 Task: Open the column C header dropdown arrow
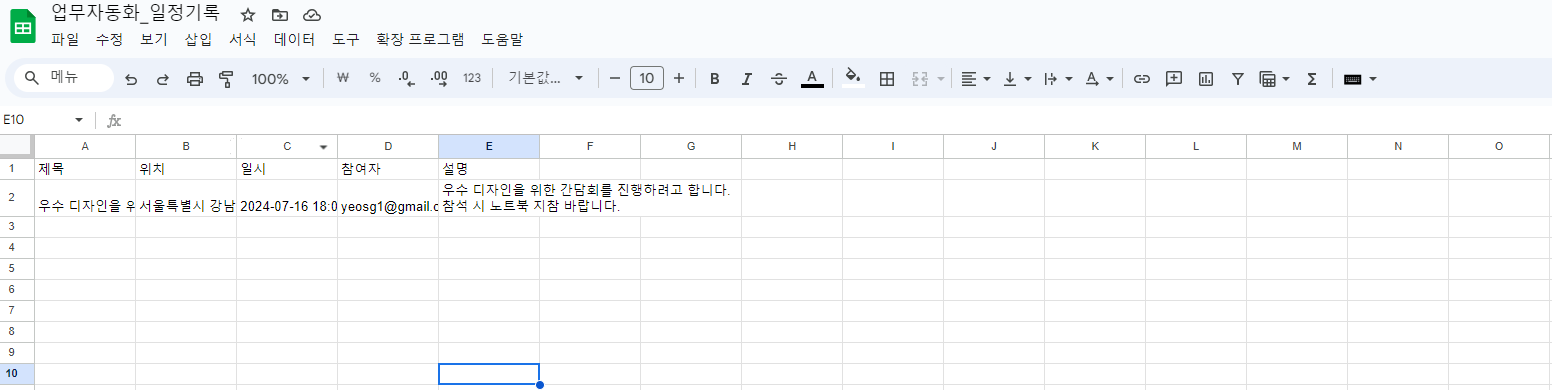pyautogui.click(x=323, y=147)
